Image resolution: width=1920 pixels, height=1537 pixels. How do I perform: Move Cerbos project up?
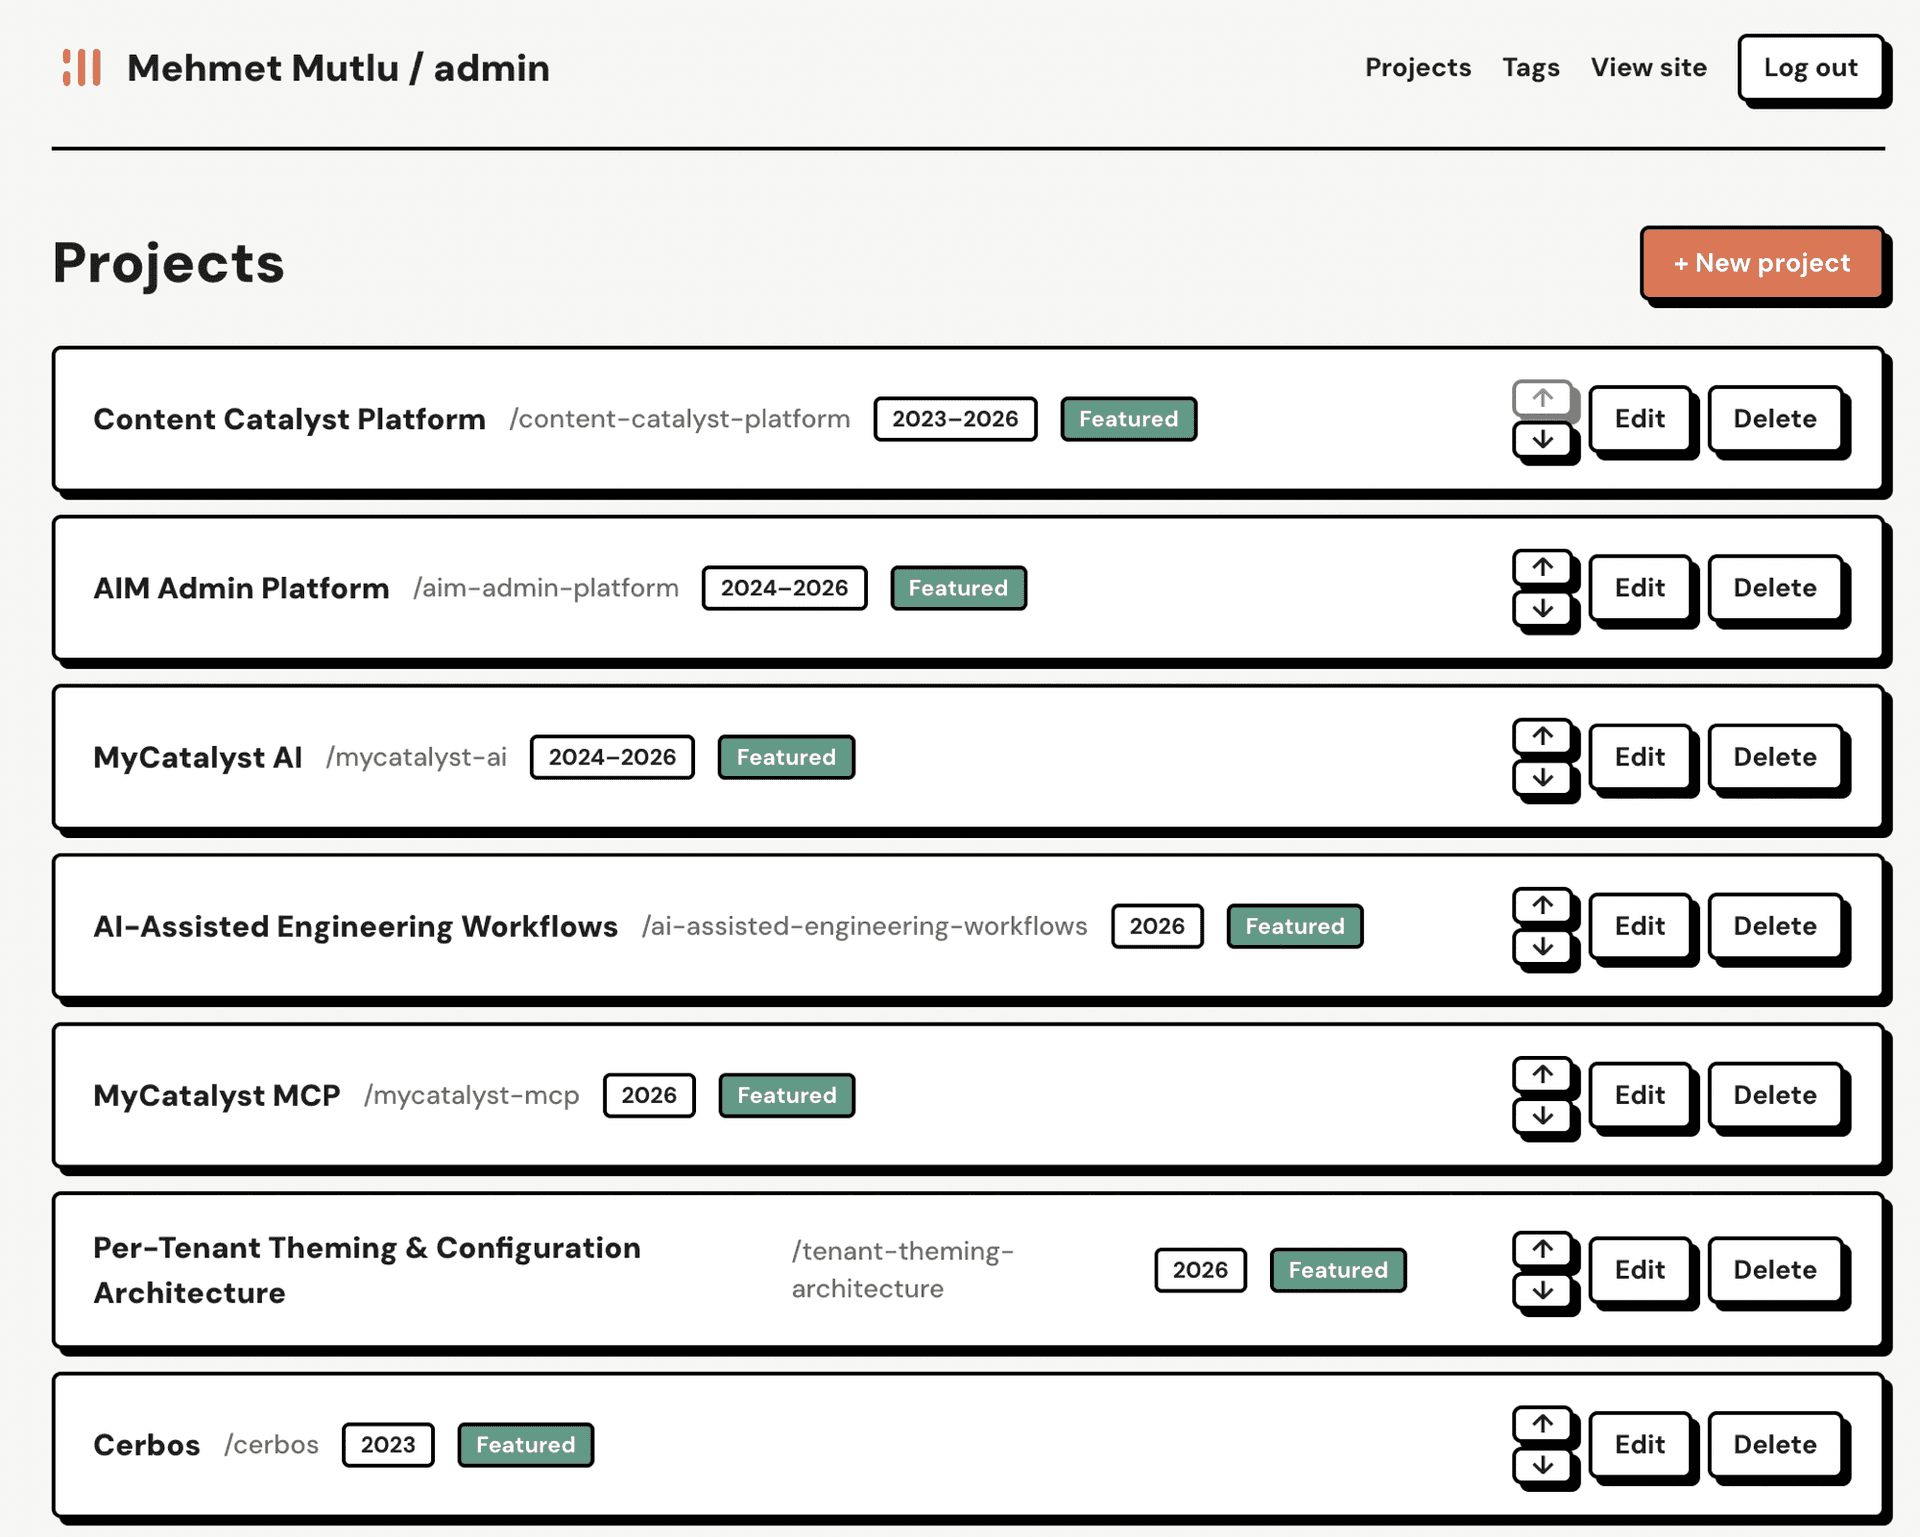coord(1543,1424)
